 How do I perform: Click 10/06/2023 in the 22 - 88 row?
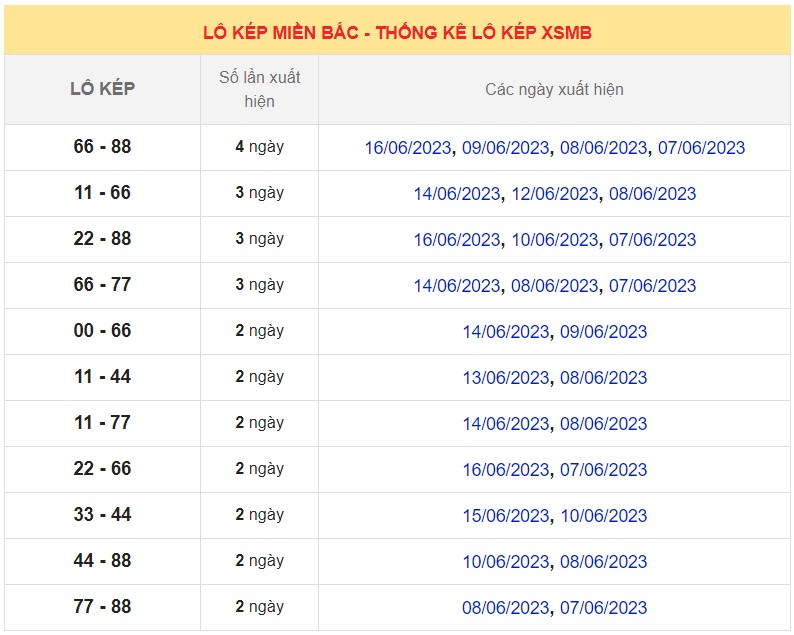click(x=554, y=240)
